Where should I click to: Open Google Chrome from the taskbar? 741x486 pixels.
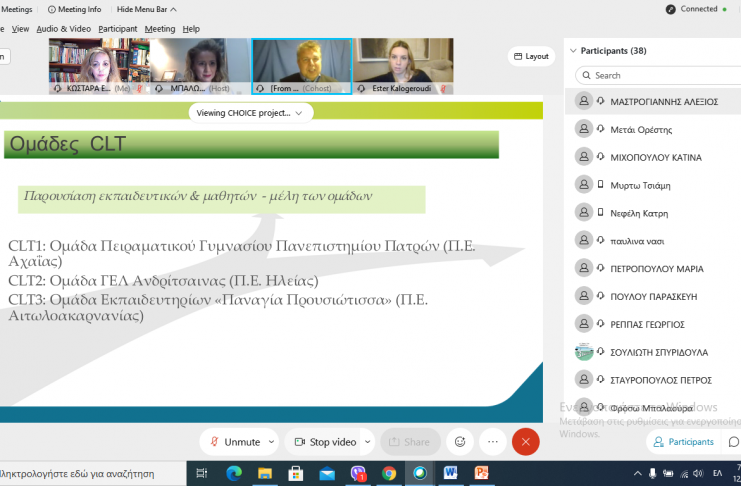pyautogui.click(x=389, y=473)
